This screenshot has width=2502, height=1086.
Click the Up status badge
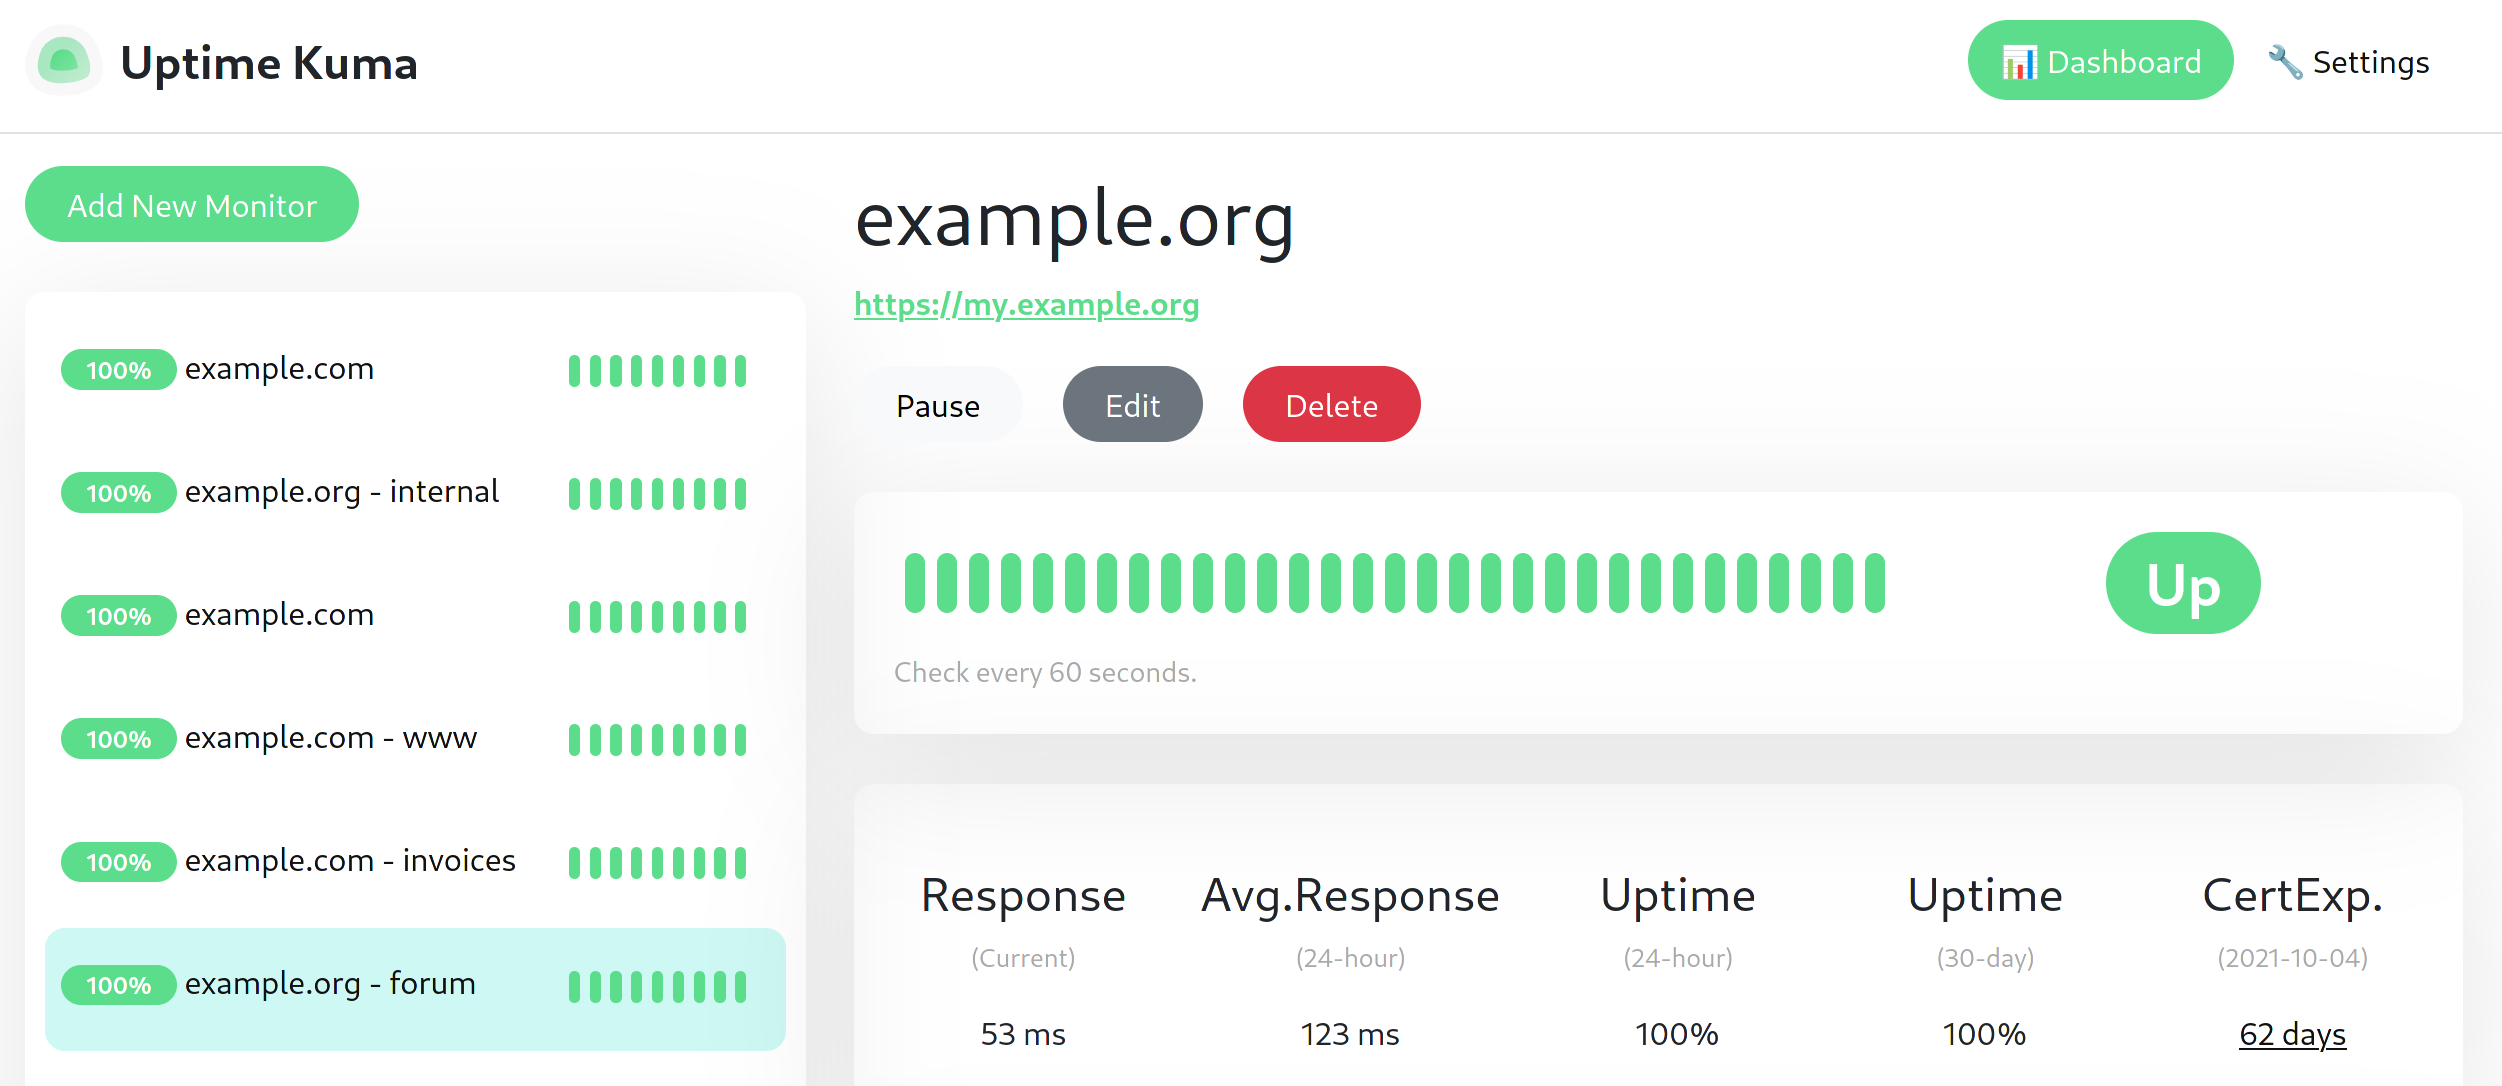coord(2183,583)
